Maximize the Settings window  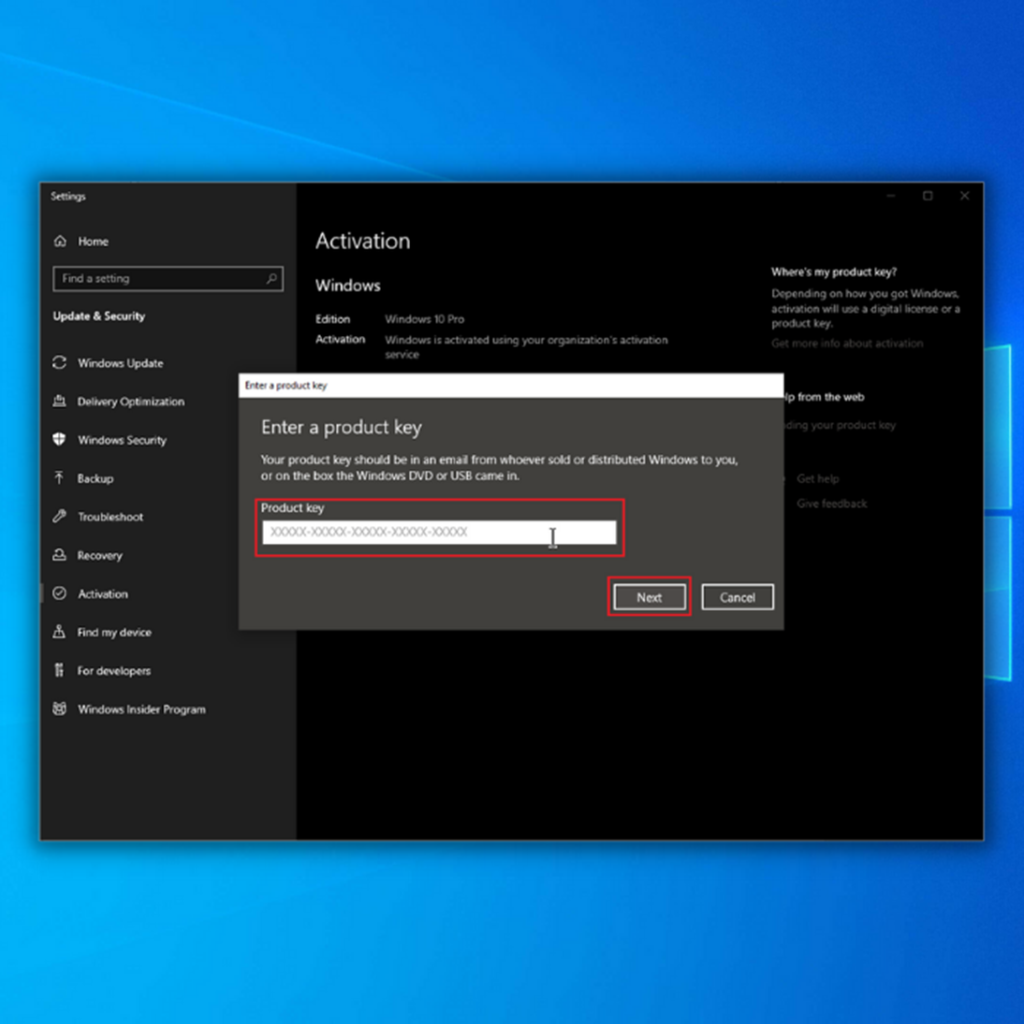927,196
